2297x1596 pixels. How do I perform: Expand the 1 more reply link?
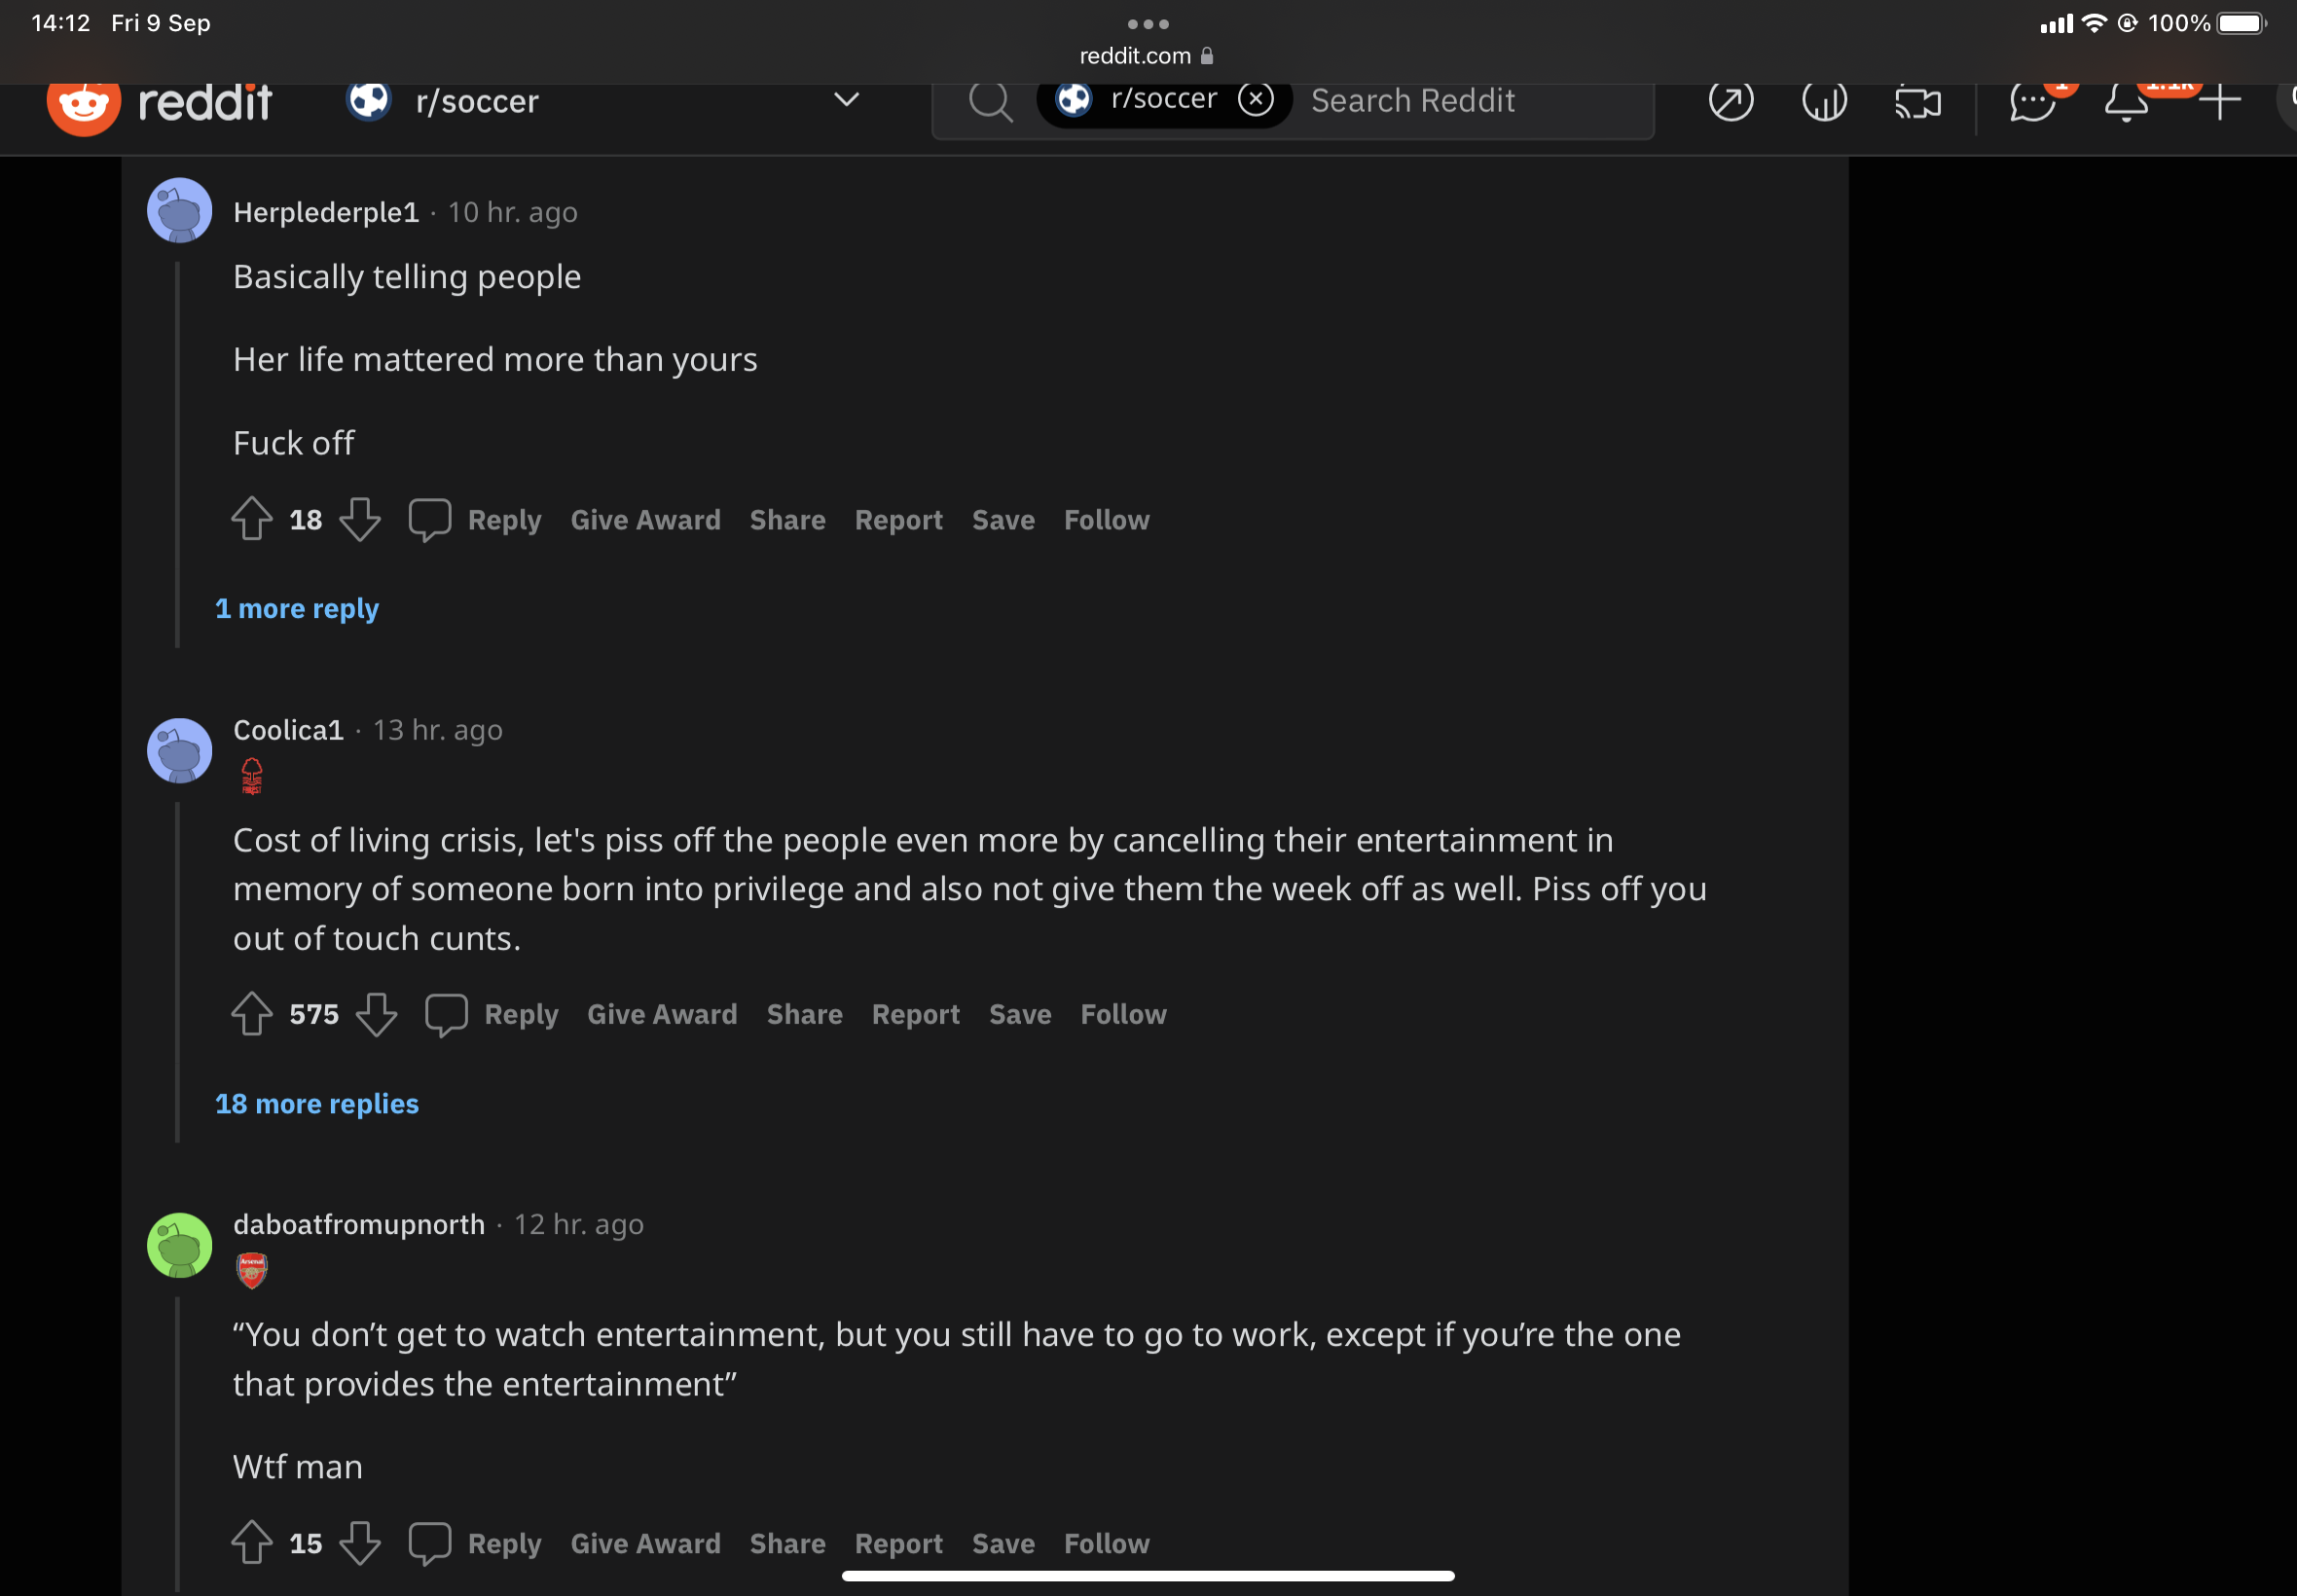click(x=297, y=608)
